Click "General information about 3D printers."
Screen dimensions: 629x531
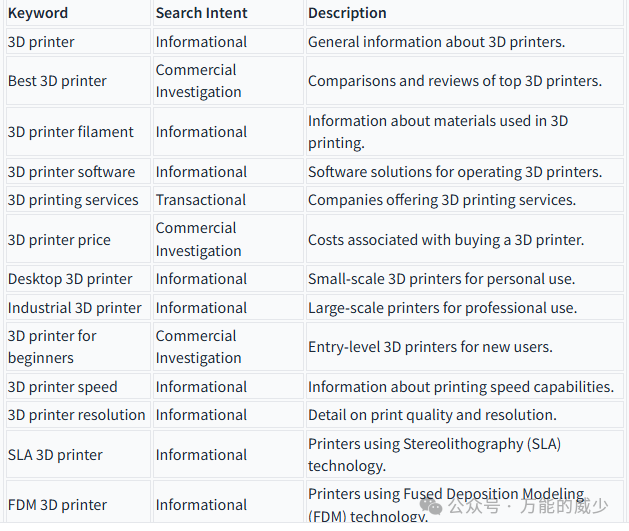(x=436, y=42)
